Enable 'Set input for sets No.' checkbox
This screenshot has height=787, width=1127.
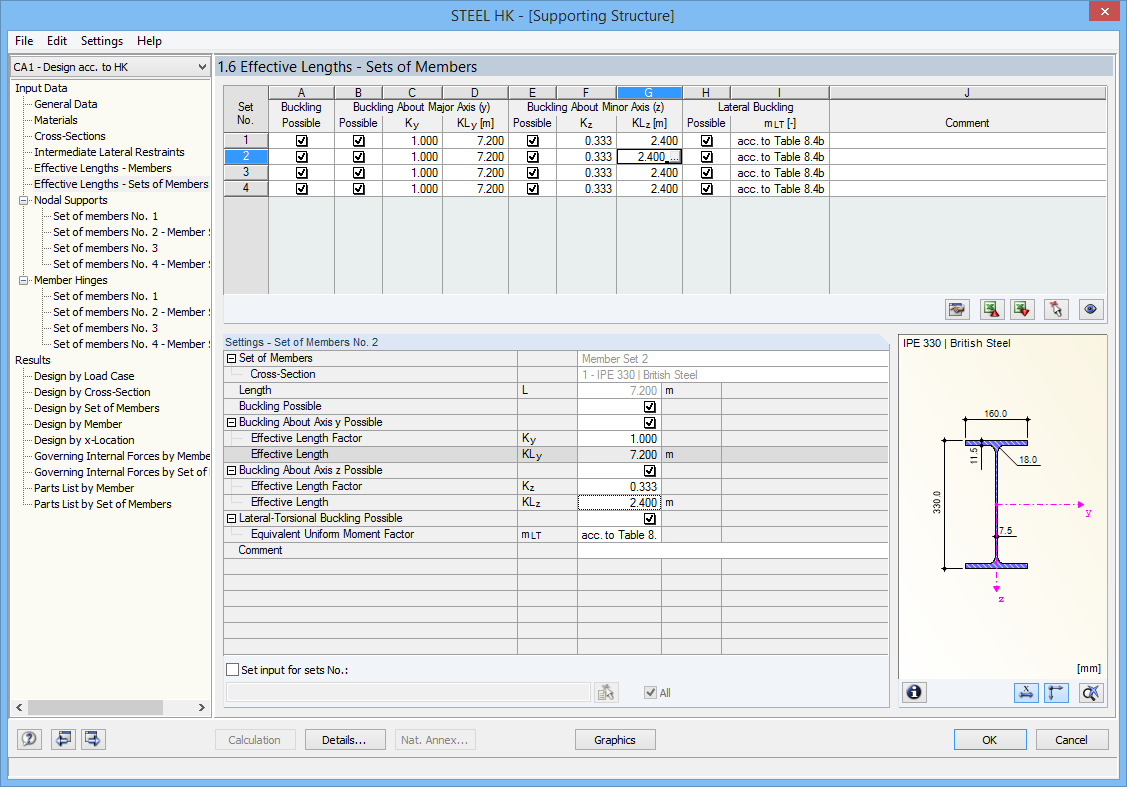tap(233, 670)
